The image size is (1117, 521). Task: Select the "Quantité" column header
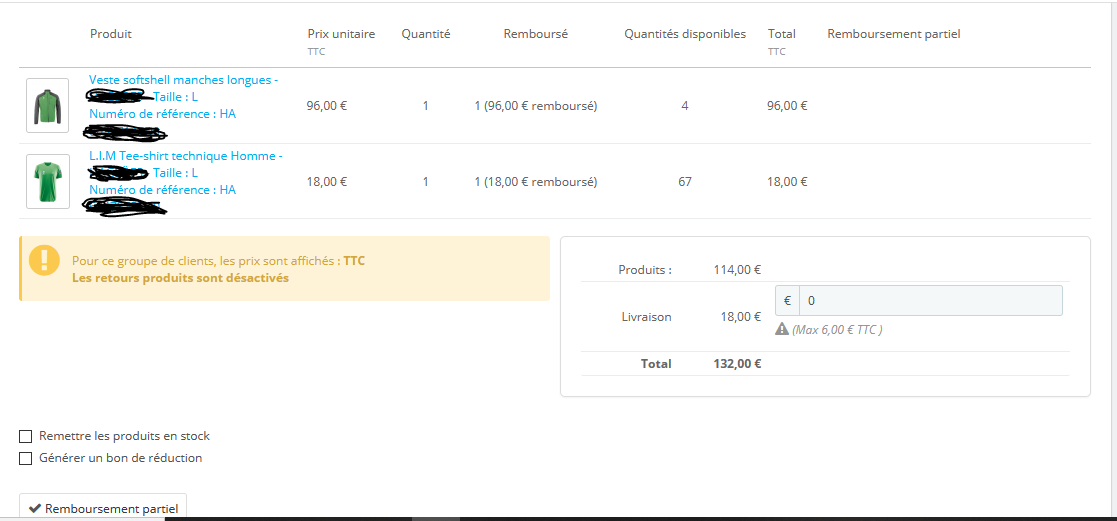tap(426, 34)
